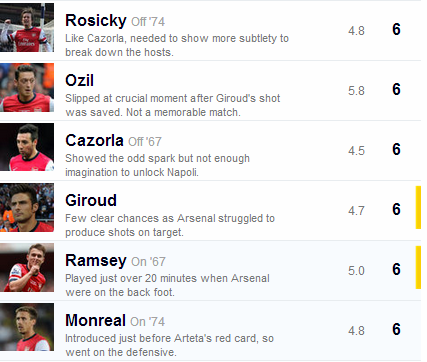Open the Rosicky name heading

(96, 21)
